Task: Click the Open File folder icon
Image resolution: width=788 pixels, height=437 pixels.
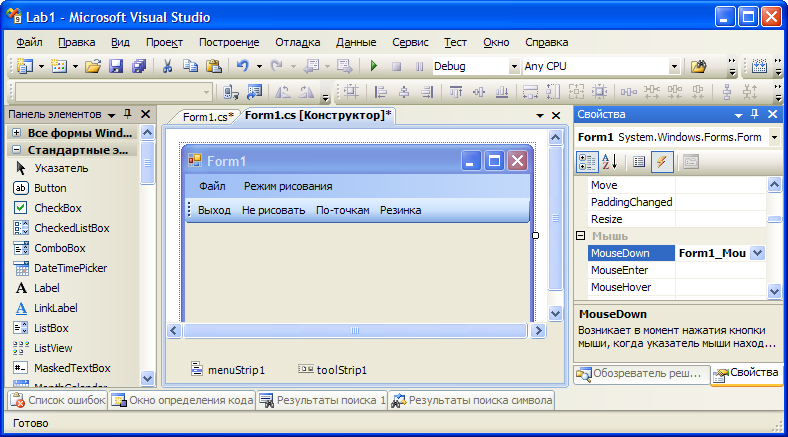Action: [x=93, y=66]
